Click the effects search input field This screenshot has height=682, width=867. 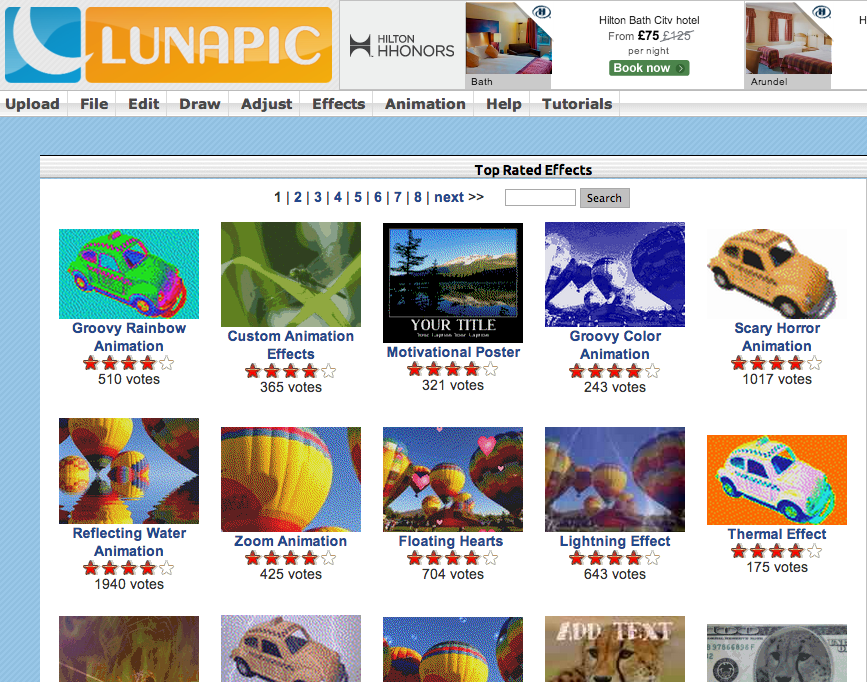[540, 197]
